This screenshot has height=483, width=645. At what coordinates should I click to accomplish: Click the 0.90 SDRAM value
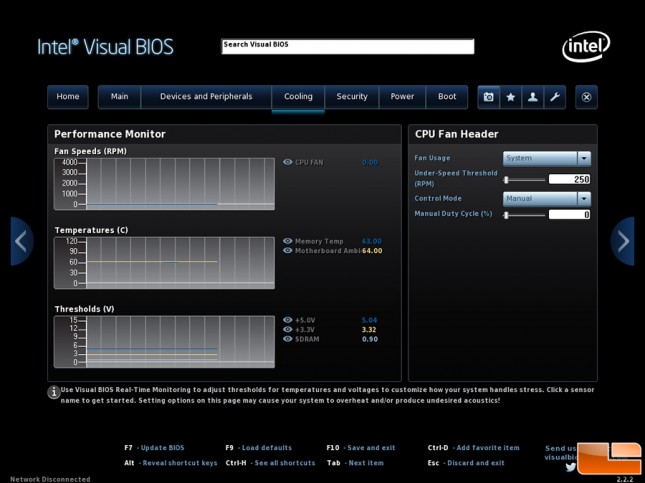pos(370,339)
